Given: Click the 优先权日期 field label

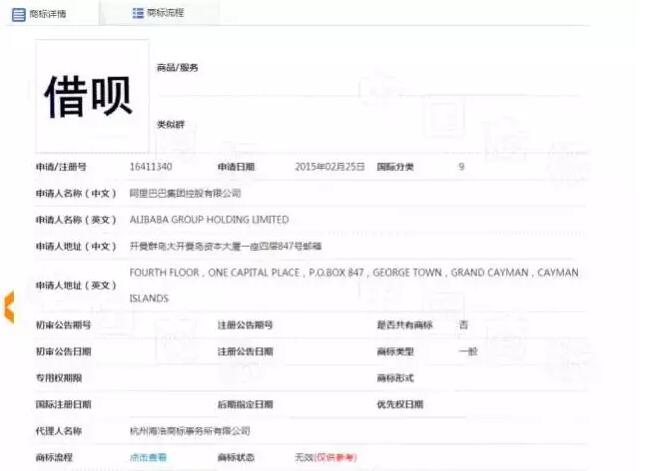Looking at the screenshot, I should pyautogui.click(x=400, y=404).
